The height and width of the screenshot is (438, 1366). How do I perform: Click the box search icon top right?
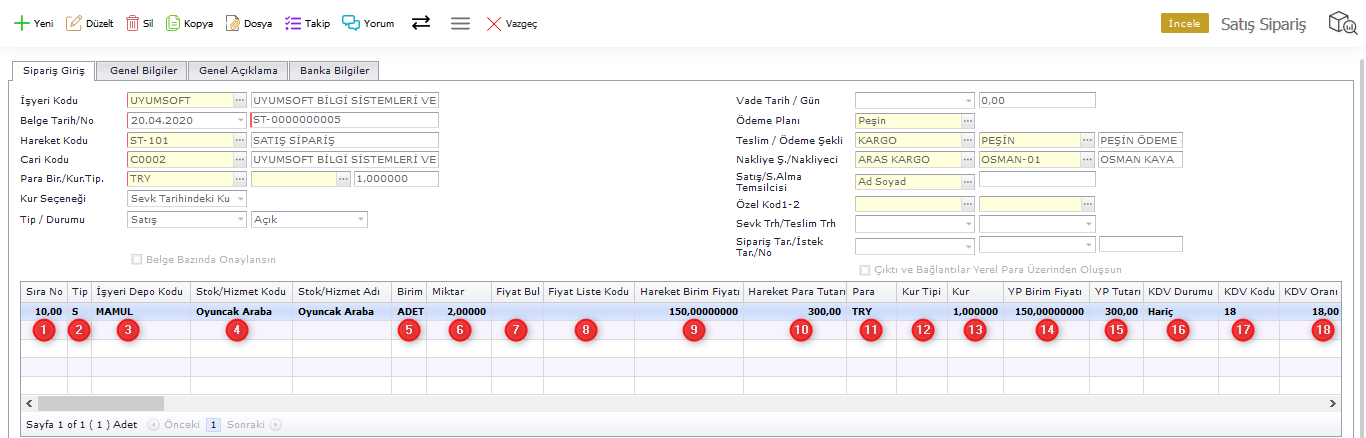pos(1342,23)
